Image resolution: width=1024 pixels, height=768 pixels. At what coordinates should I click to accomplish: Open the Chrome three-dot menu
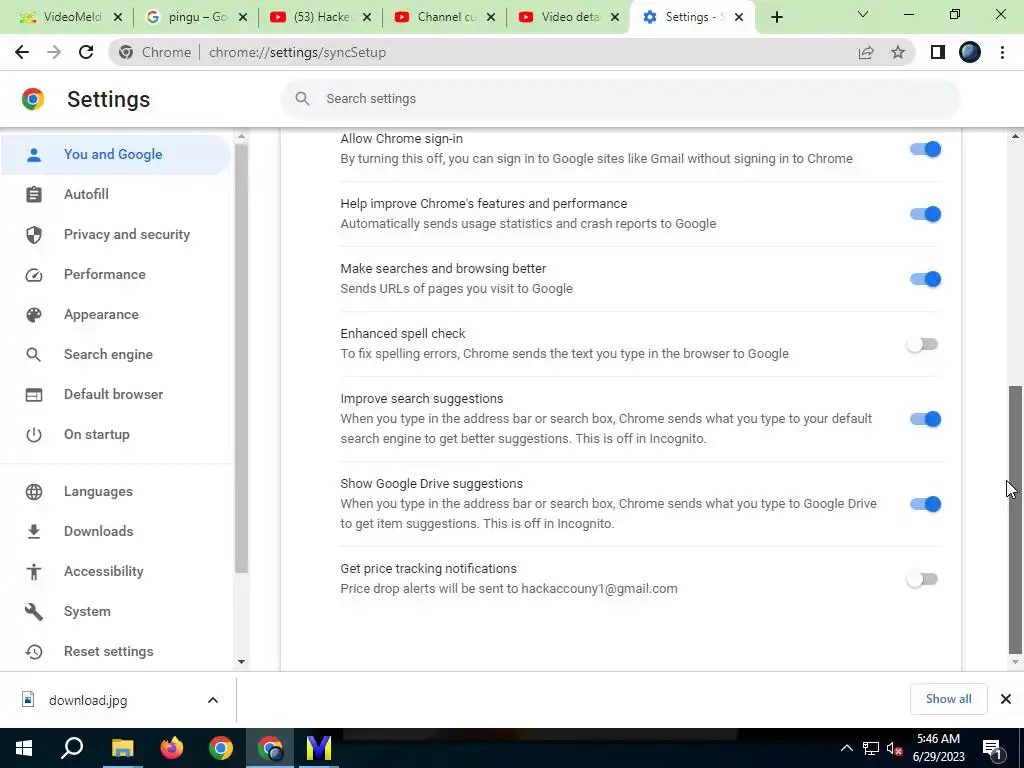(x=1002, y=52)
